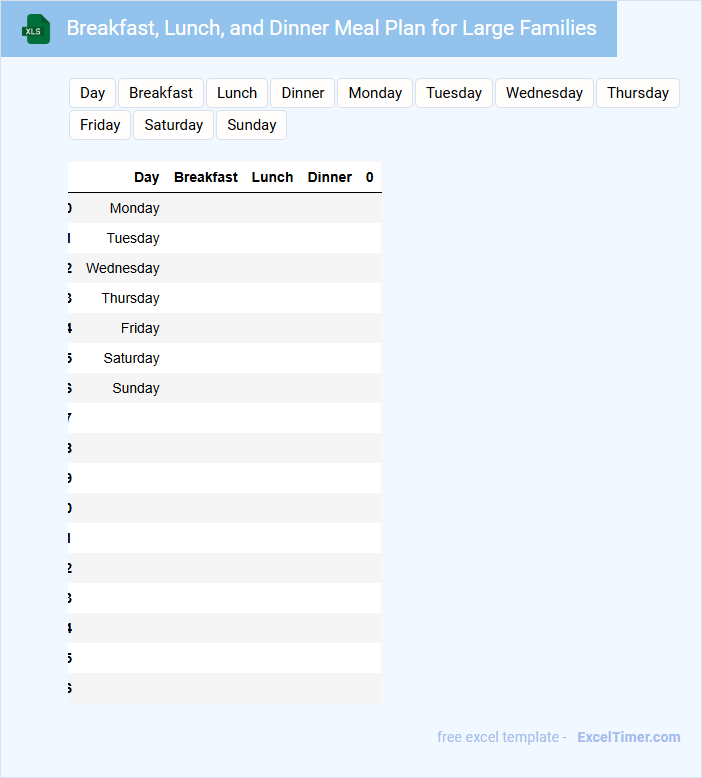
Task: Click the 0 column header in table
Action: tap(370, 177)
